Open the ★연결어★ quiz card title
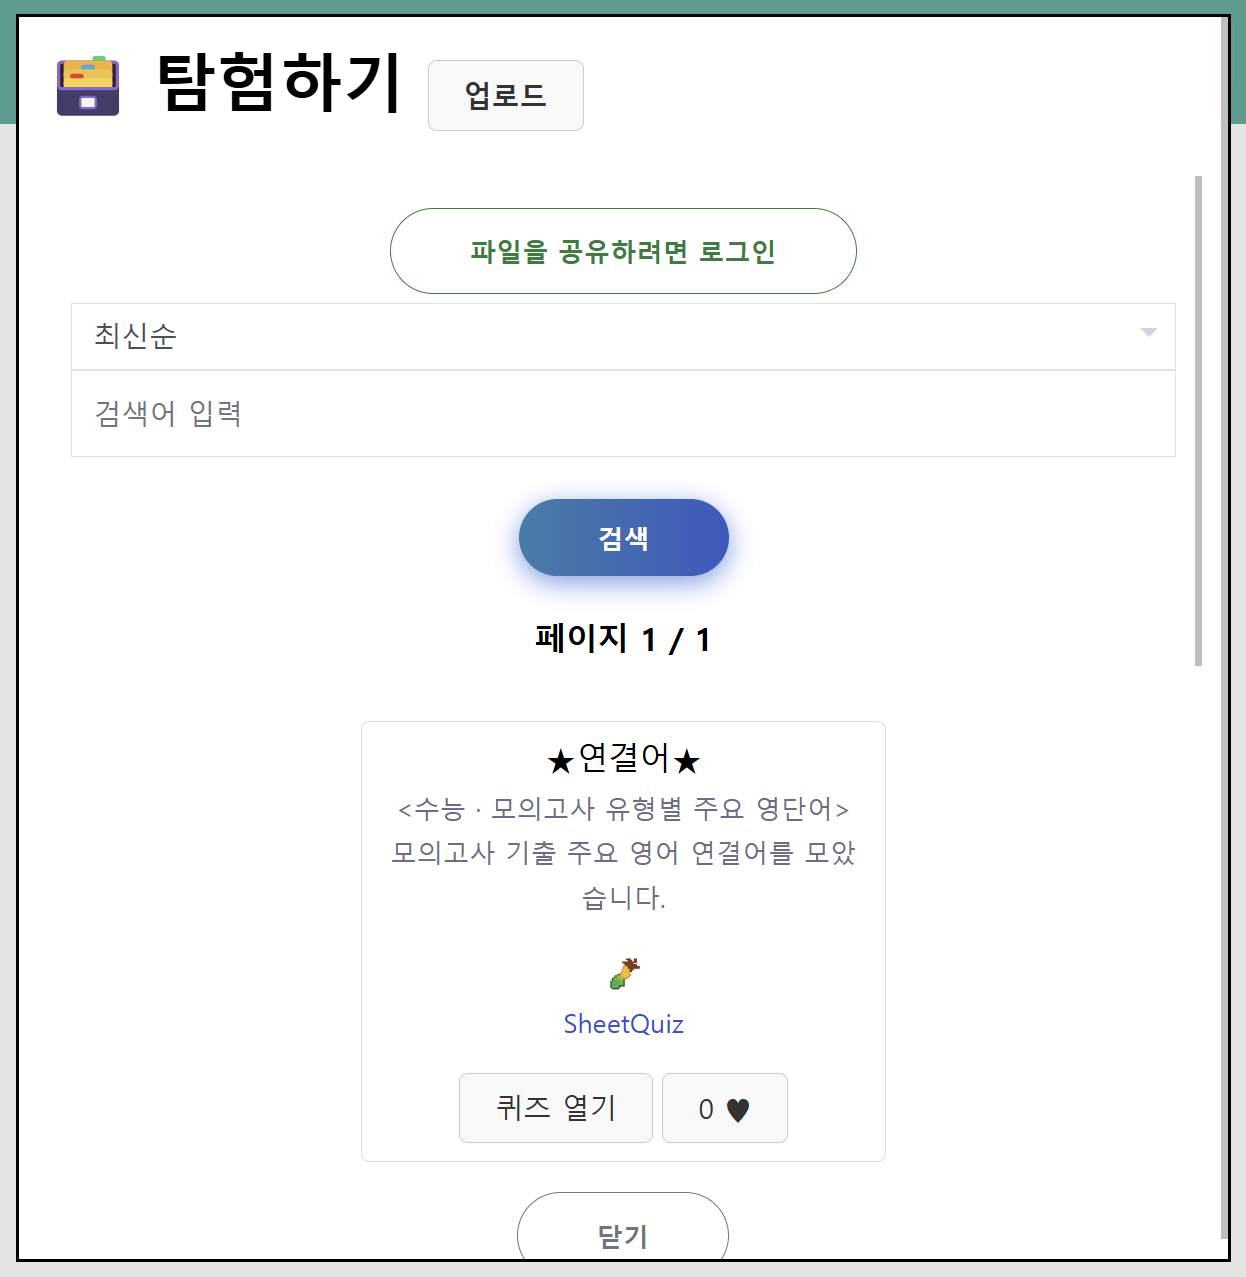1246x1277 pixels. pos(623,759)
